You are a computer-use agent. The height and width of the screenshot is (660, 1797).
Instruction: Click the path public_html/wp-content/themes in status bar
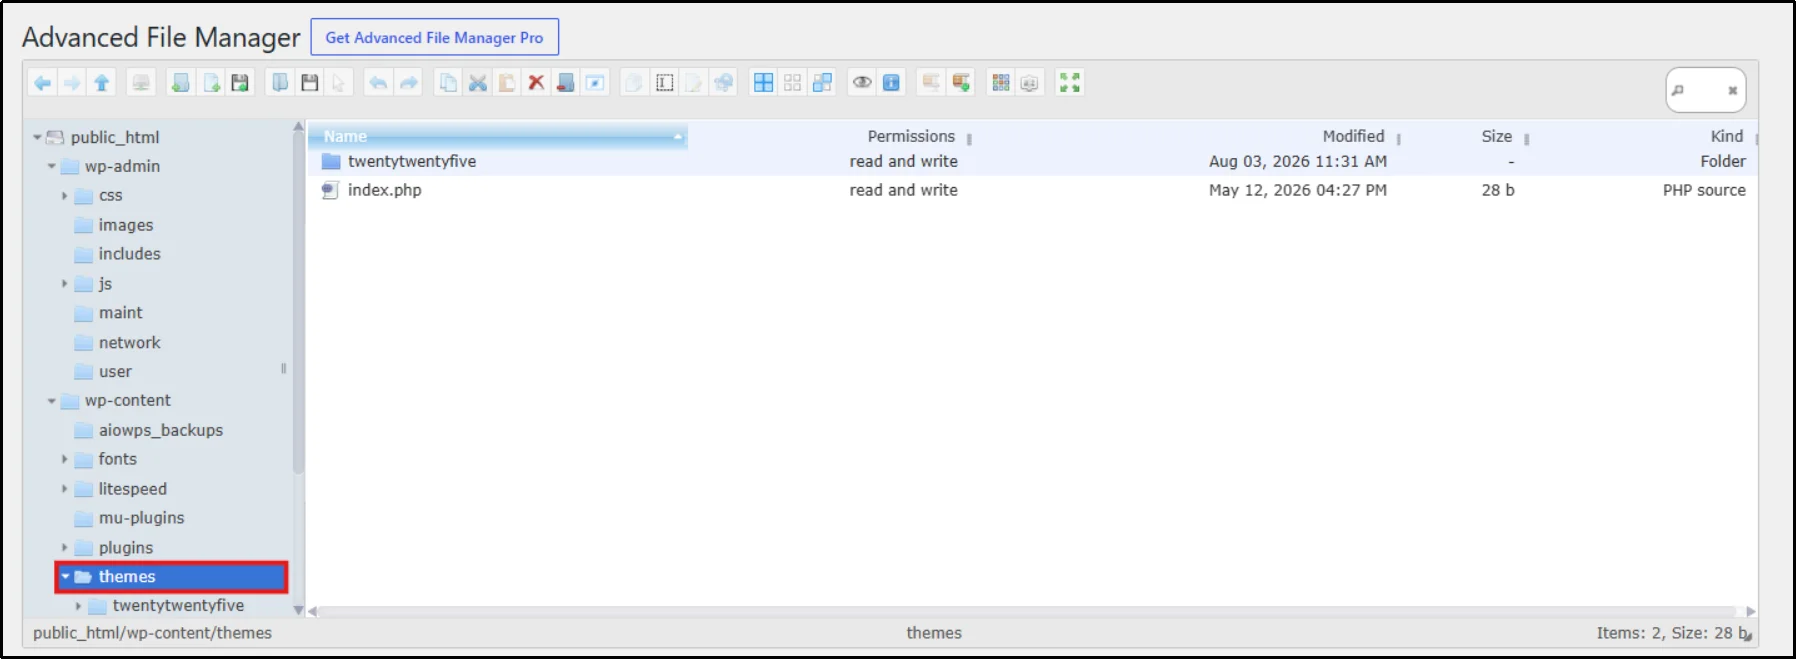(x=152, y=633)
